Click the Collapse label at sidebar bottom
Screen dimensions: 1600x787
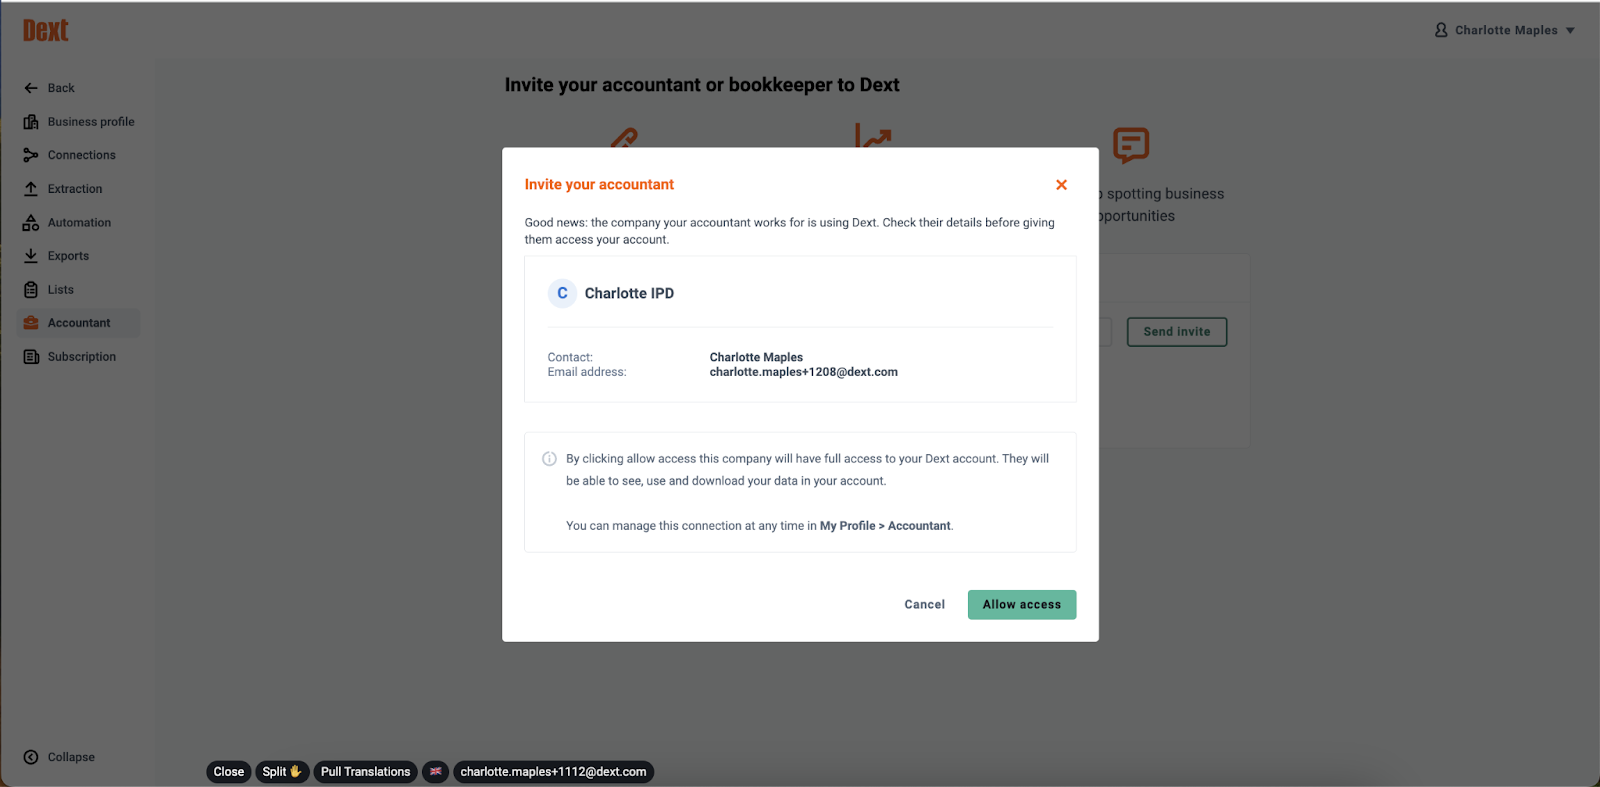pyautogui.click(x=71, y=757)
